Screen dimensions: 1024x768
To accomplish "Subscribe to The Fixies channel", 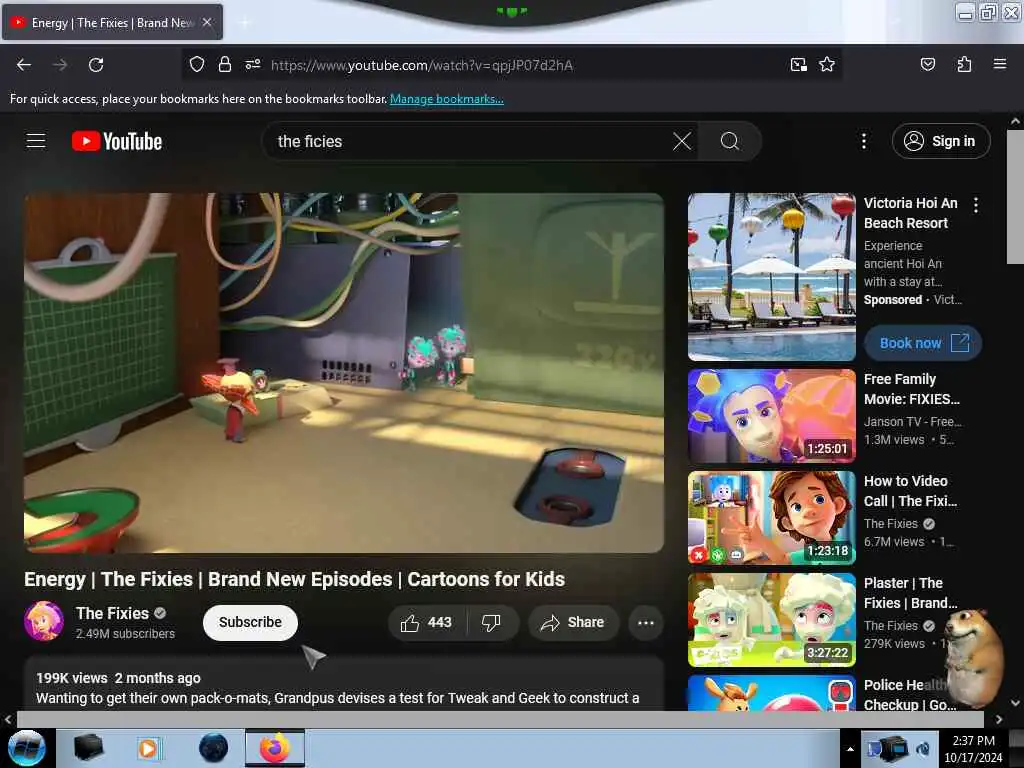I will [x=250, y=622].
